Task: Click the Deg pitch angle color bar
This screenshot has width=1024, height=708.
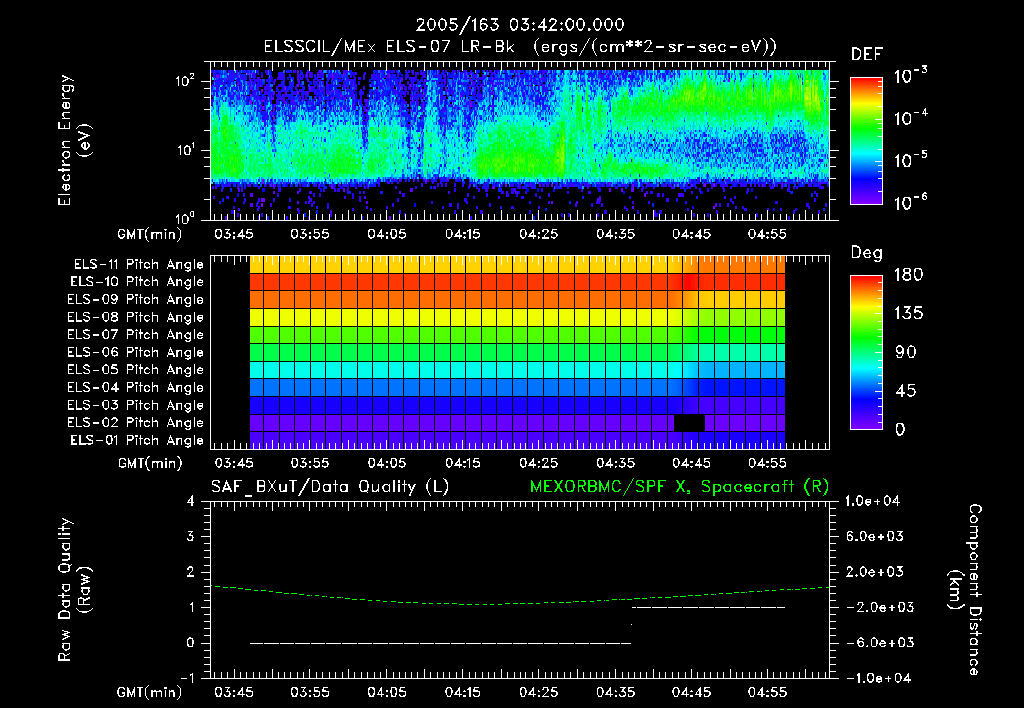Action: click(x=865, y=353)
